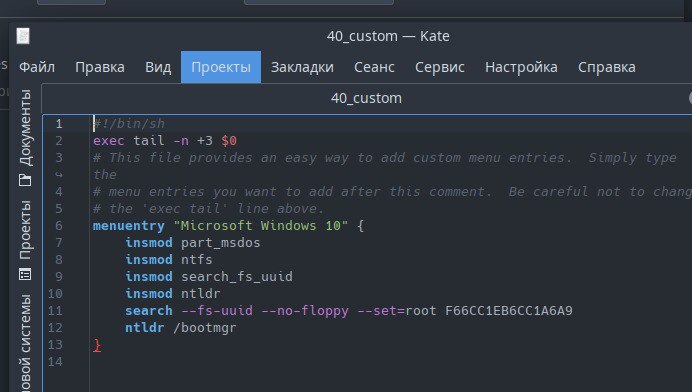Click '/bootmgr' on line 12

coord(205,328)
